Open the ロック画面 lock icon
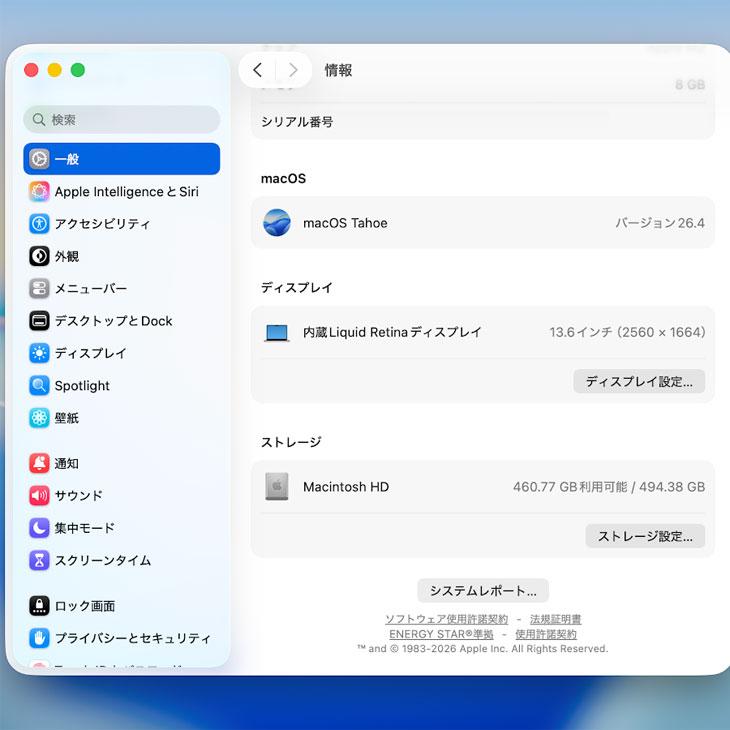 click(39, 606)
